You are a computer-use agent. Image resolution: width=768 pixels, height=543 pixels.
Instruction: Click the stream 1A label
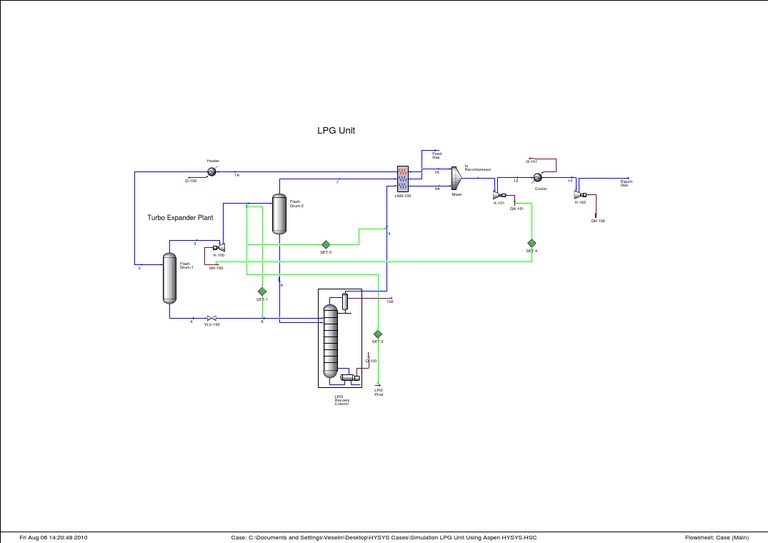click(237, 175)
